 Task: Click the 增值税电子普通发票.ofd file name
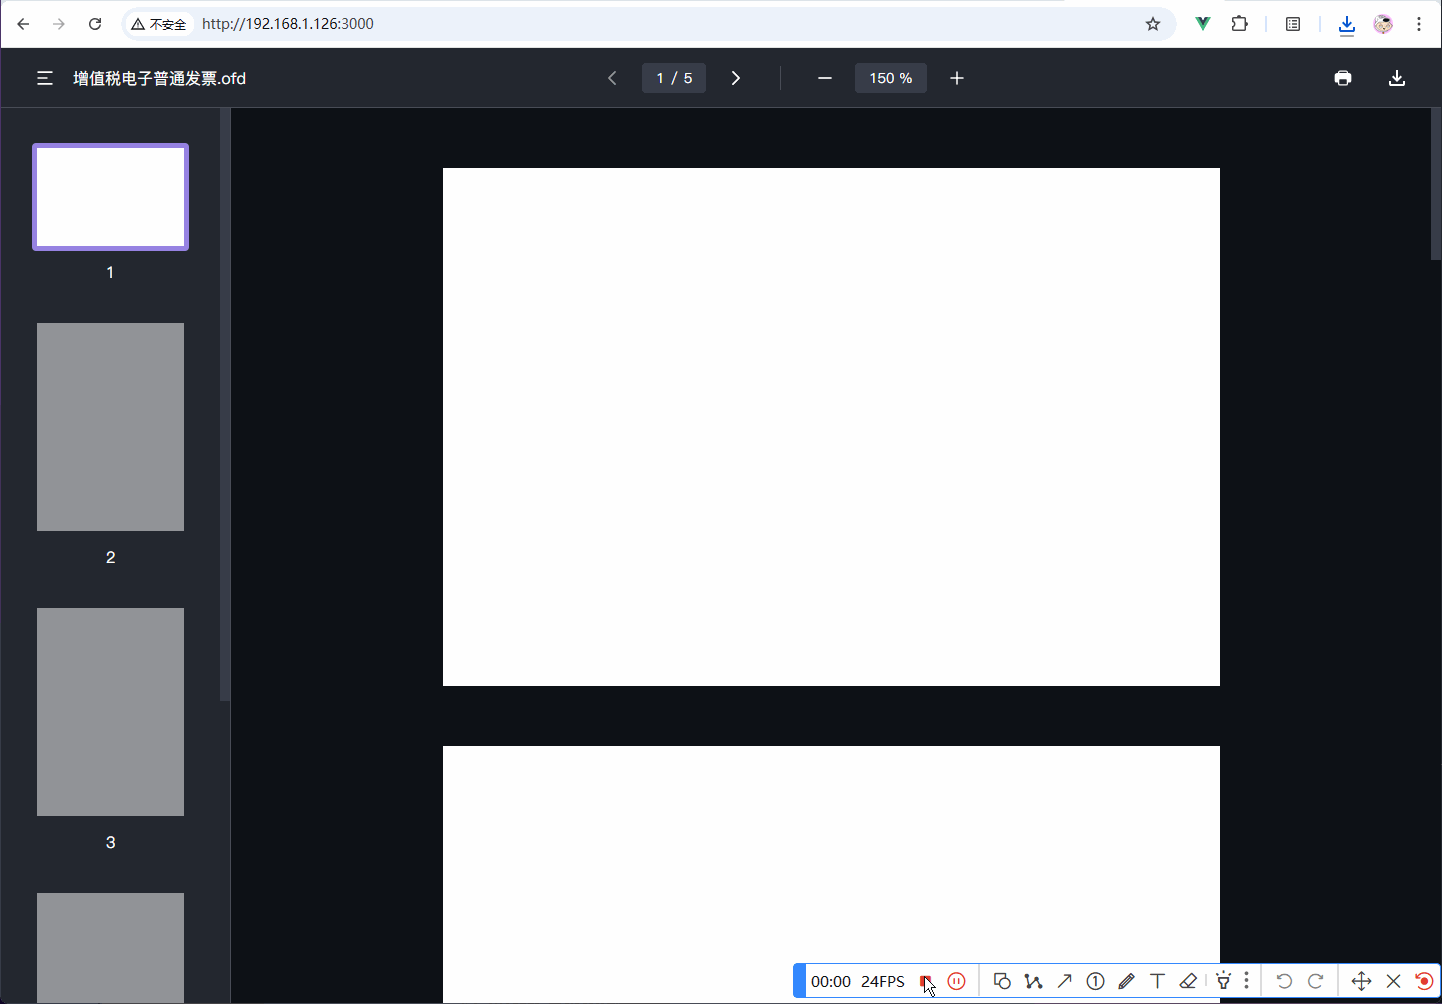point(160,78)
